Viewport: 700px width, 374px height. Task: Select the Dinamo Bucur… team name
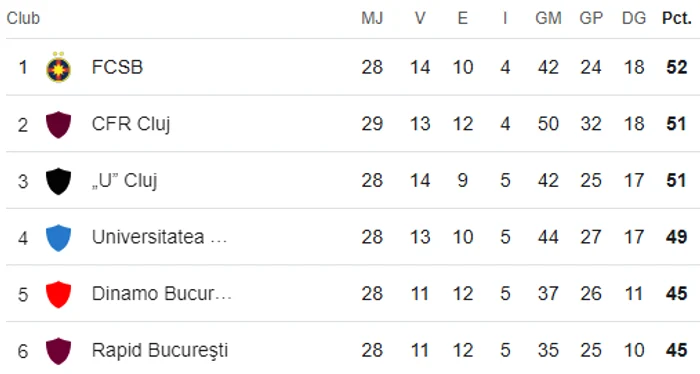pos(162,294)
